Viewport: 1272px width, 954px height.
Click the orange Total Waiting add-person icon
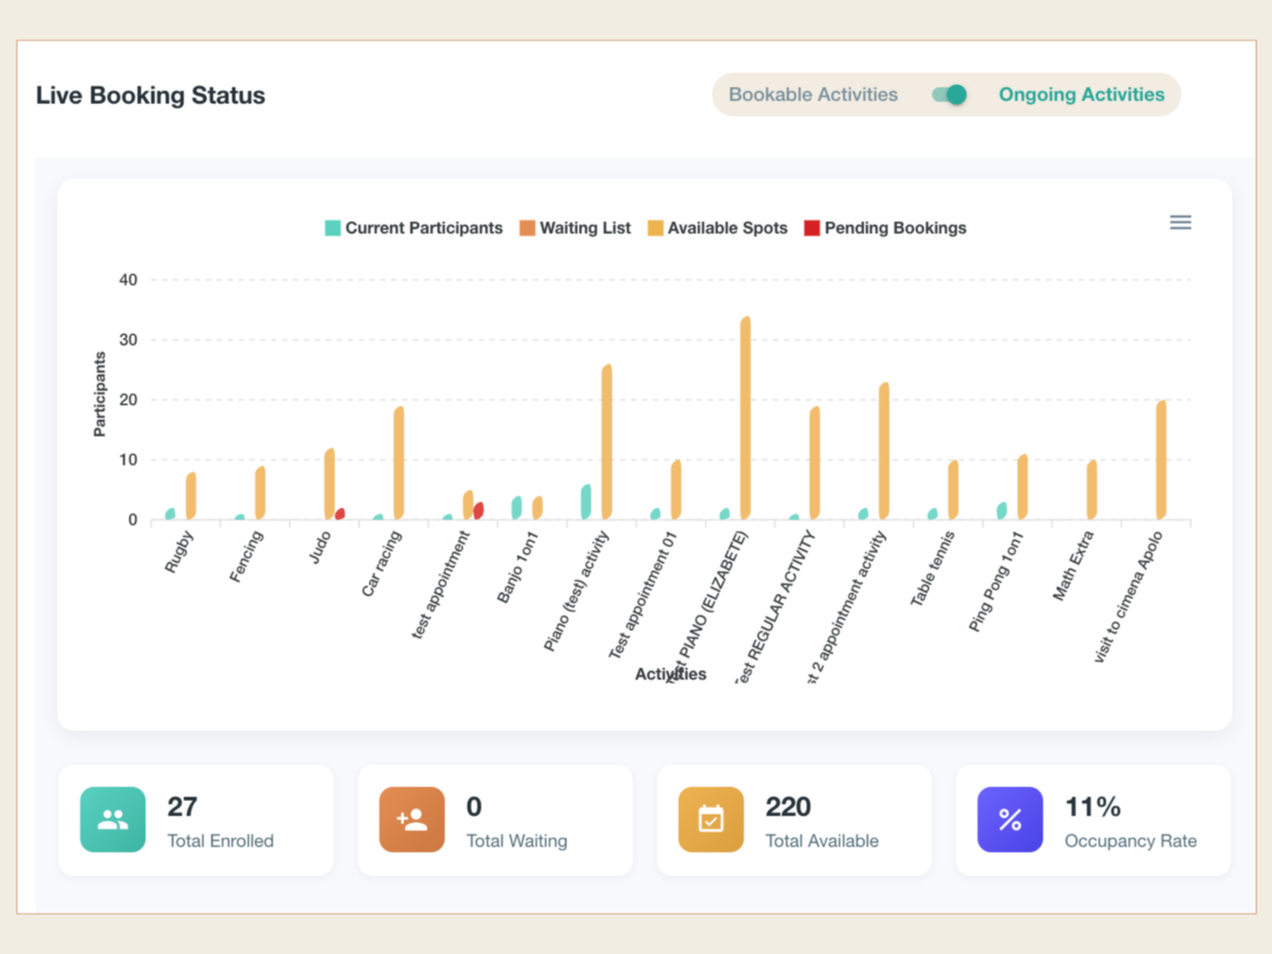(411, 819)
